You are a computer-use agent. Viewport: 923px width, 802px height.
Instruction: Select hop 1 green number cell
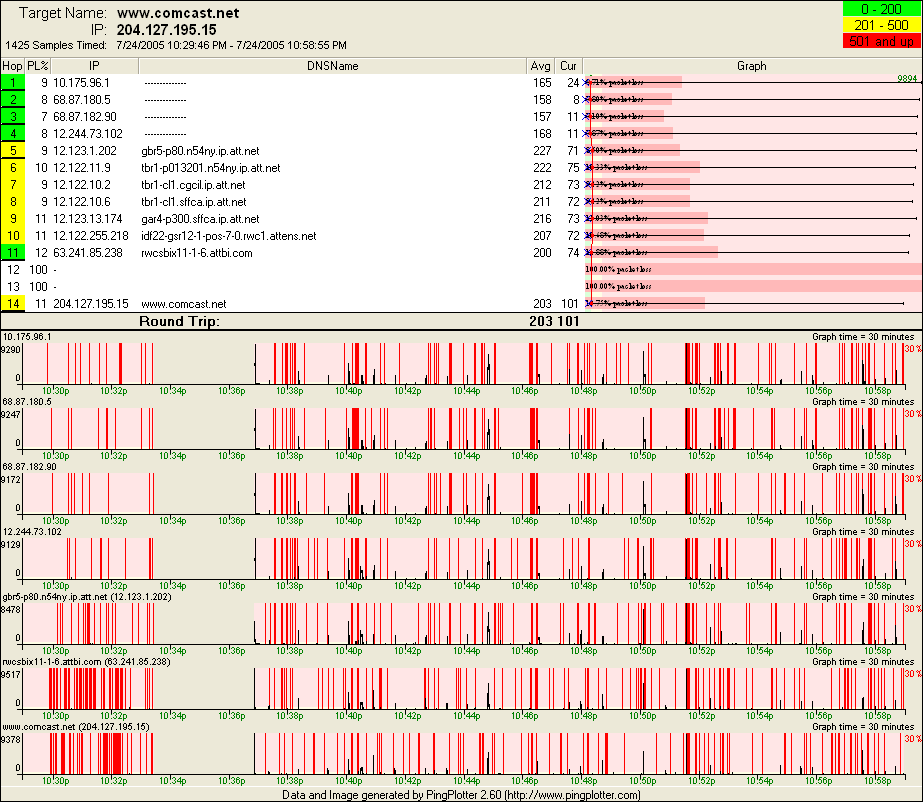pyautogui.click(x=13, y=83)
